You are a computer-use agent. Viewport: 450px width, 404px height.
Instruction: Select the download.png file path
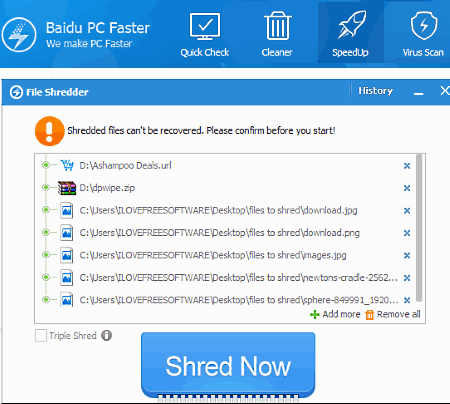pos(220,233)
